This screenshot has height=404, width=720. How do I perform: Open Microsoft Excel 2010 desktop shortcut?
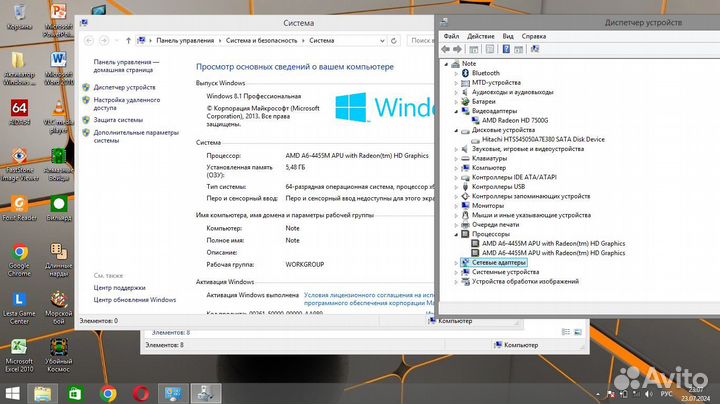coord(19,350)
